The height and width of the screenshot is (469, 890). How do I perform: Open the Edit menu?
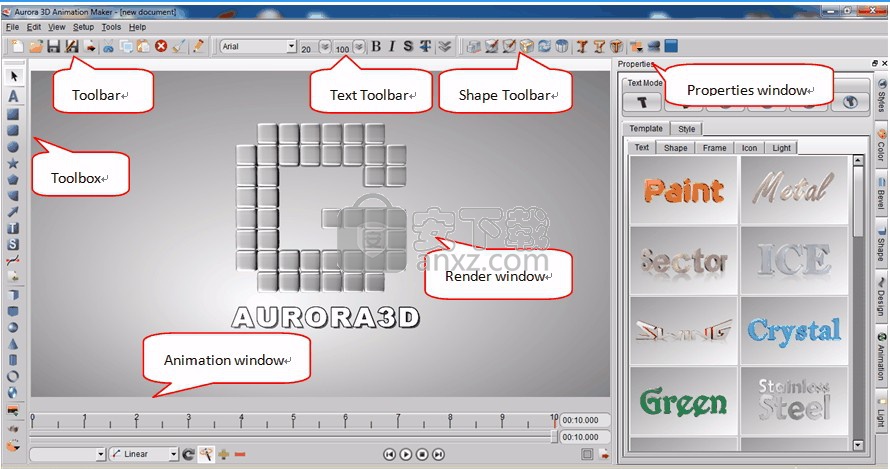(x=34, y=27)
